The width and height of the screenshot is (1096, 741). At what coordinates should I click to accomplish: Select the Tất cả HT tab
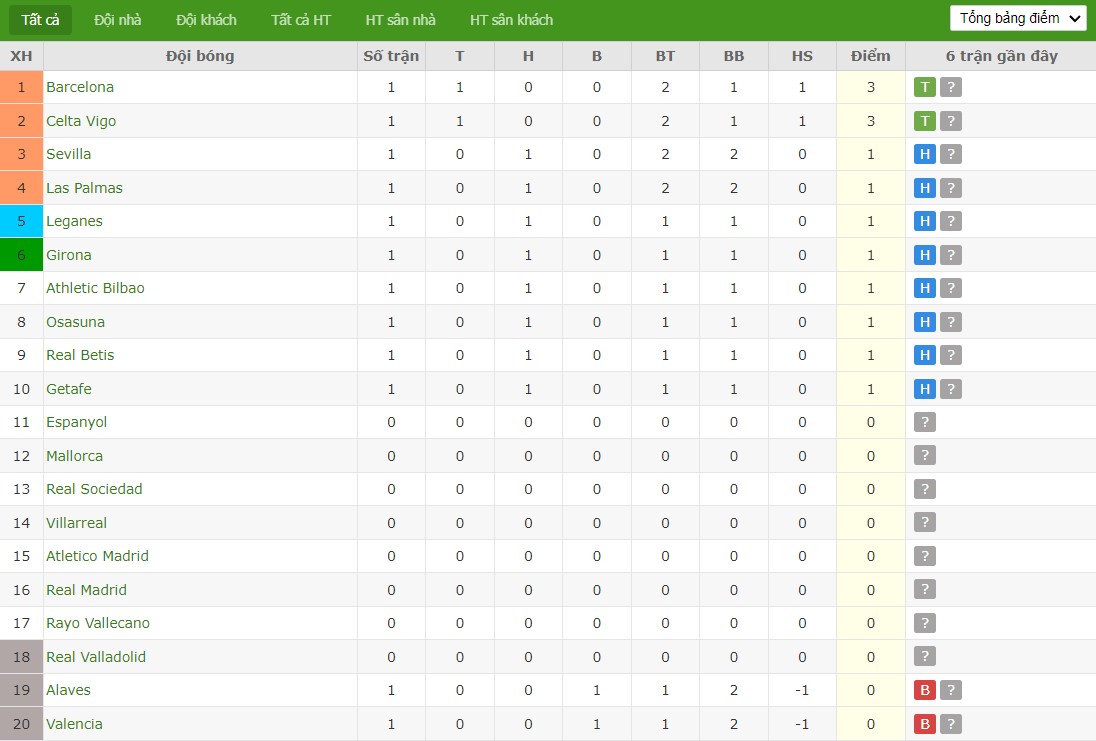coord(301,20)
